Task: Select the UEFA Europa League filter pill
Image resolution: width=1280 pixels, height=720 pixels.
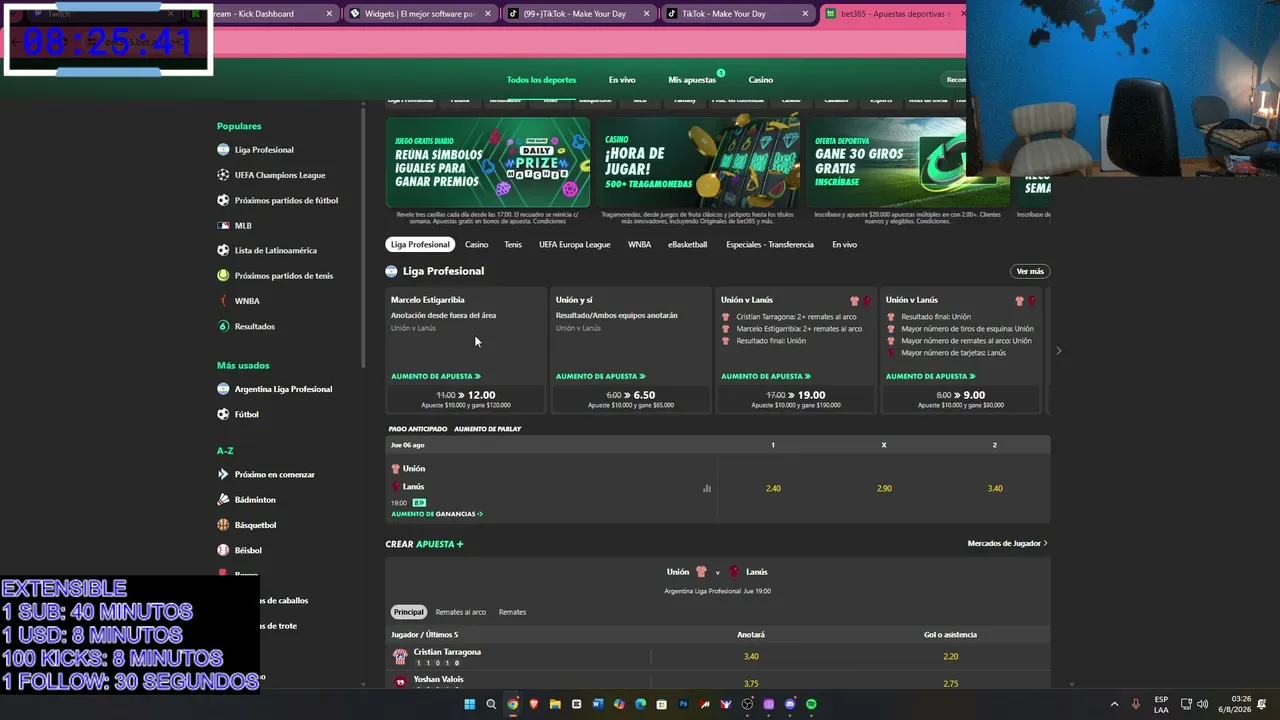Action: pos(574,245)
